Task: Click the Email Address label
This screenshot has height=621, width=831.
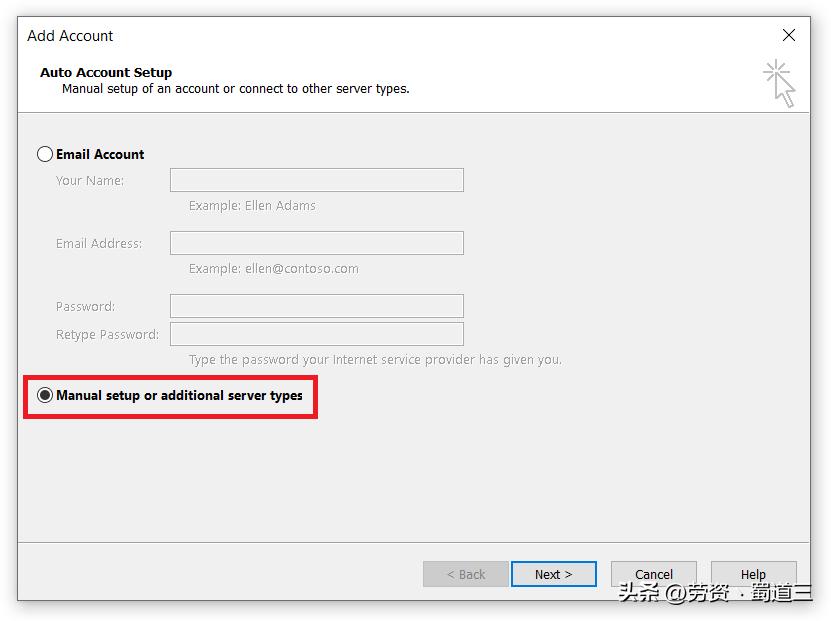Action: pyautogui.click(x=99, y=243)
